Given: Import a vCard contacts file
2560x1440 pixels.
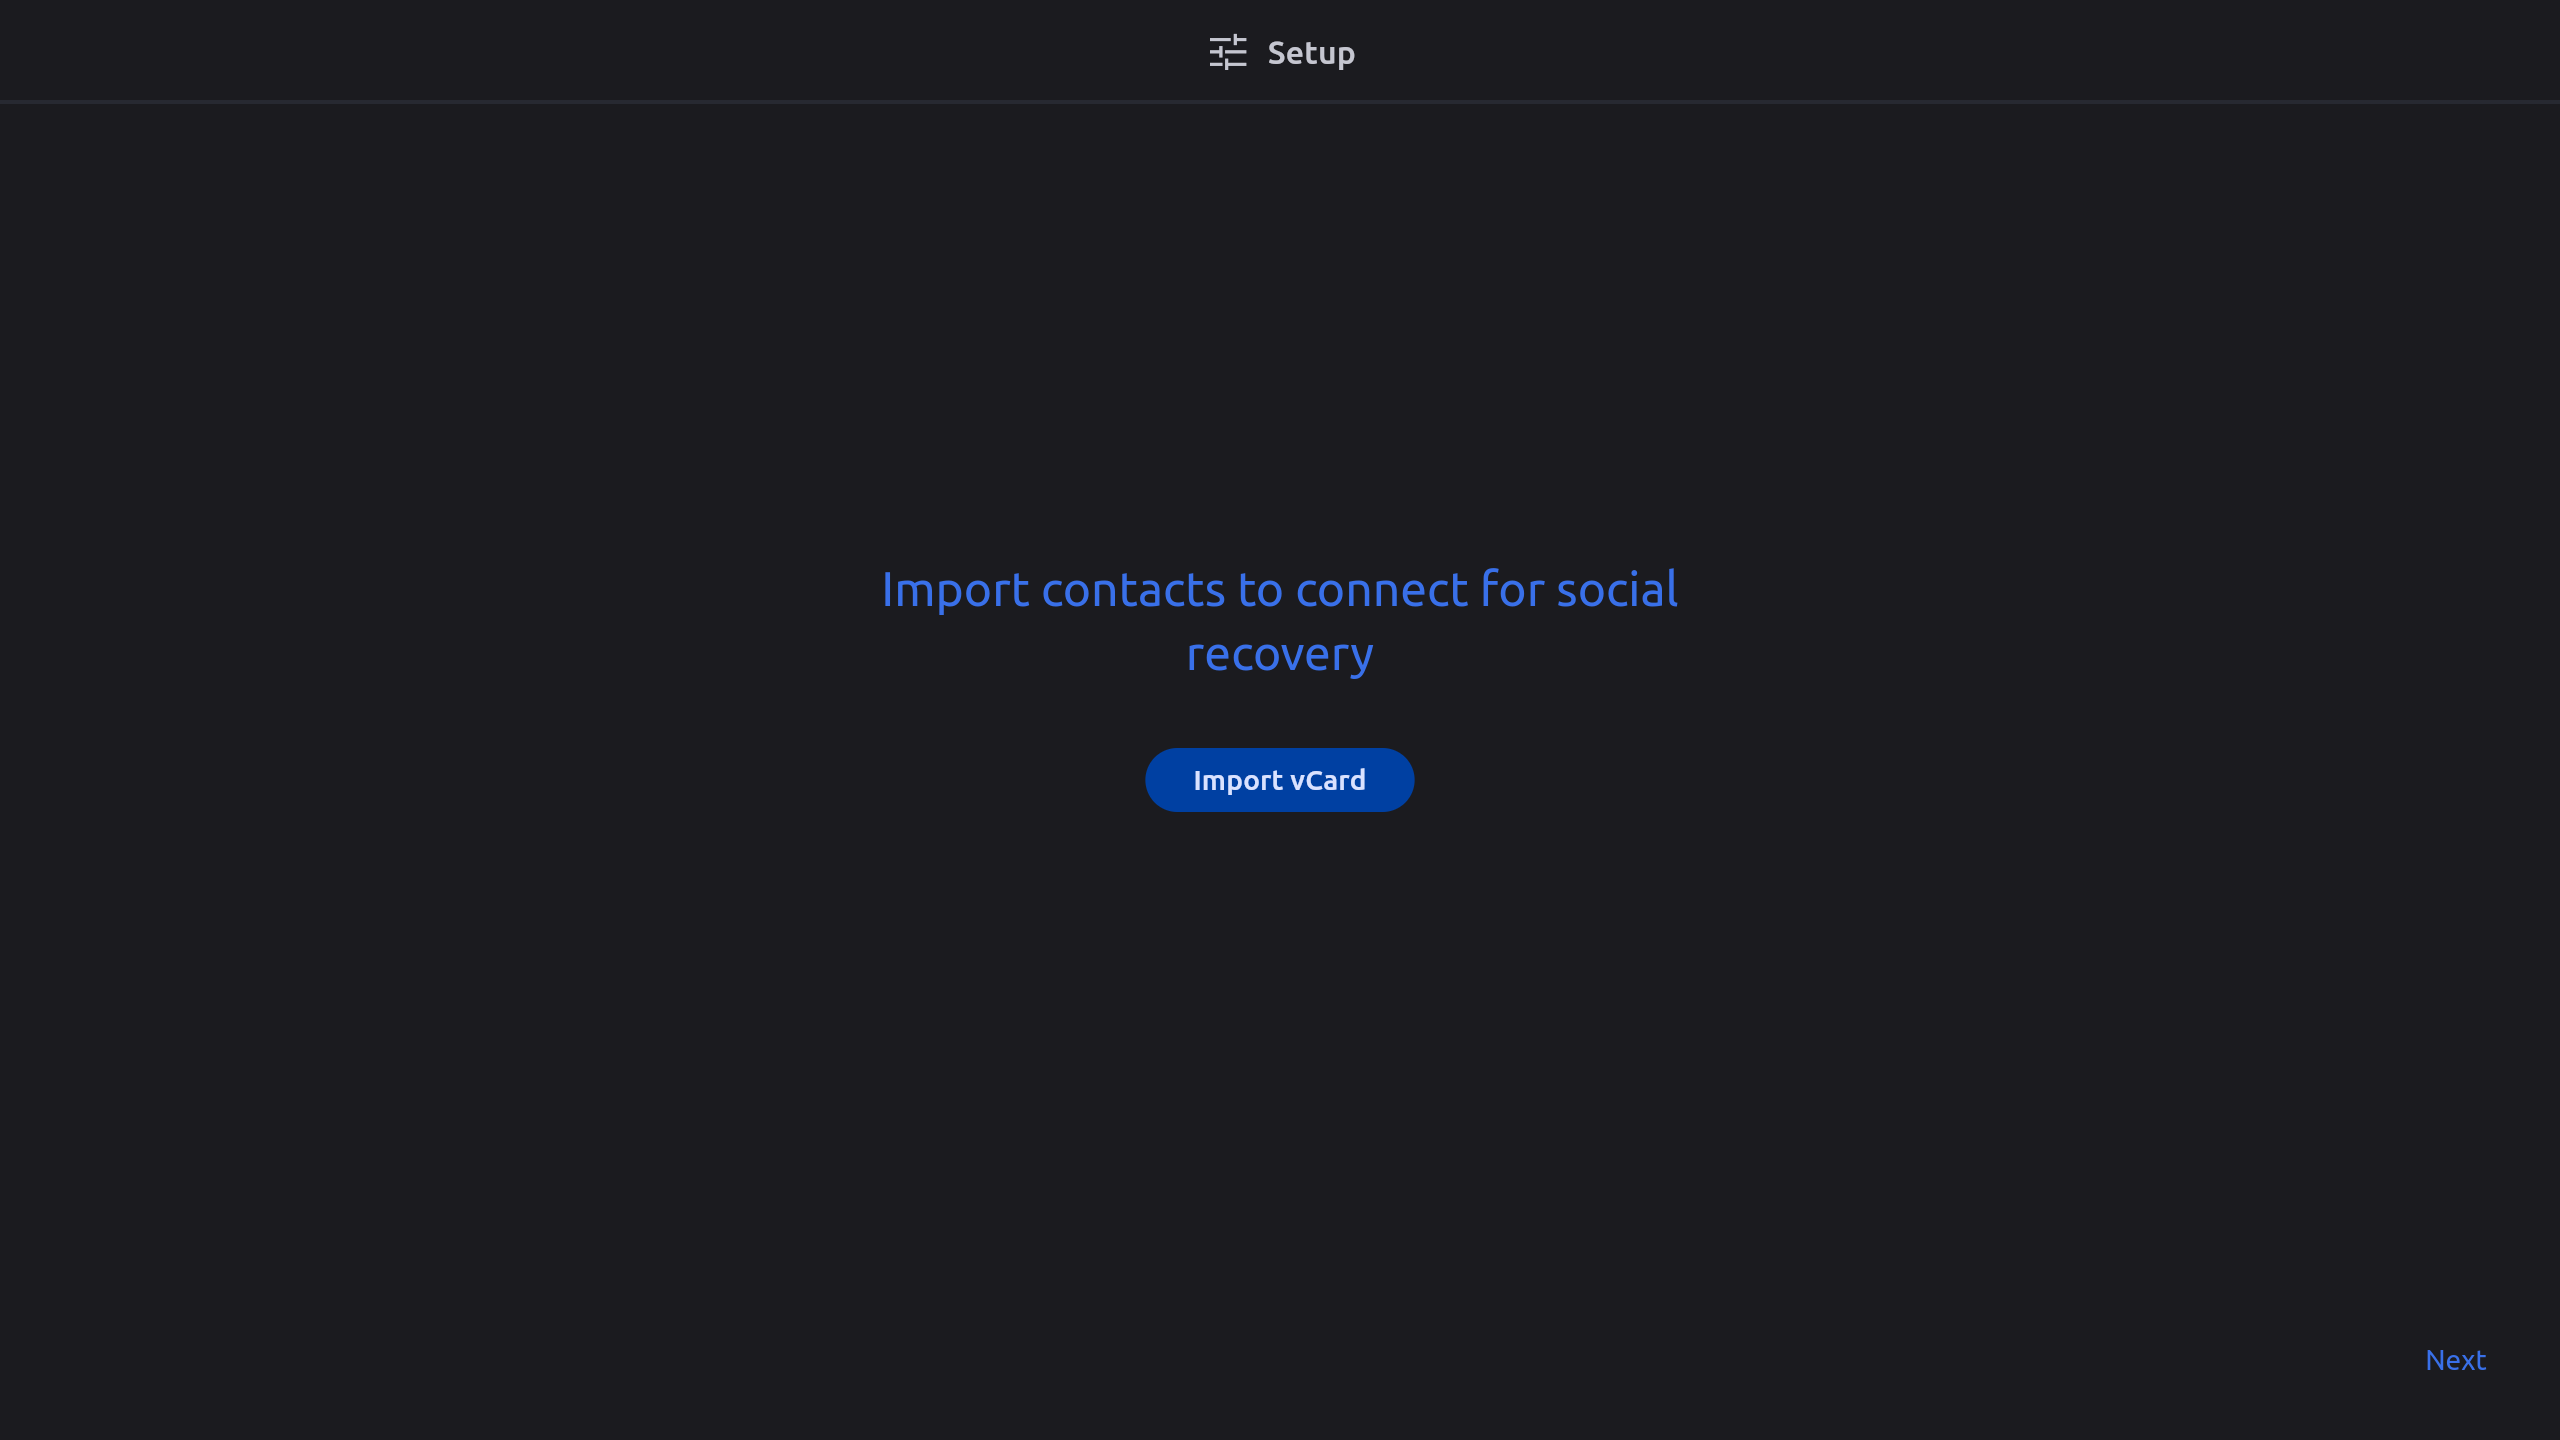Looking at the screenshot, I should (x=1279, y=780).
